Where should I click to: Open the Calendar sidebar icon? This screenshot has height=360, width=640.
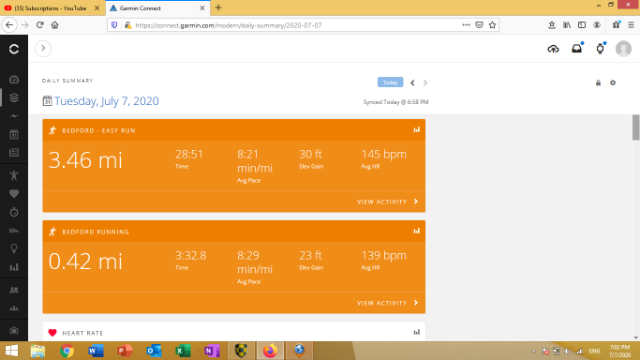14,134
